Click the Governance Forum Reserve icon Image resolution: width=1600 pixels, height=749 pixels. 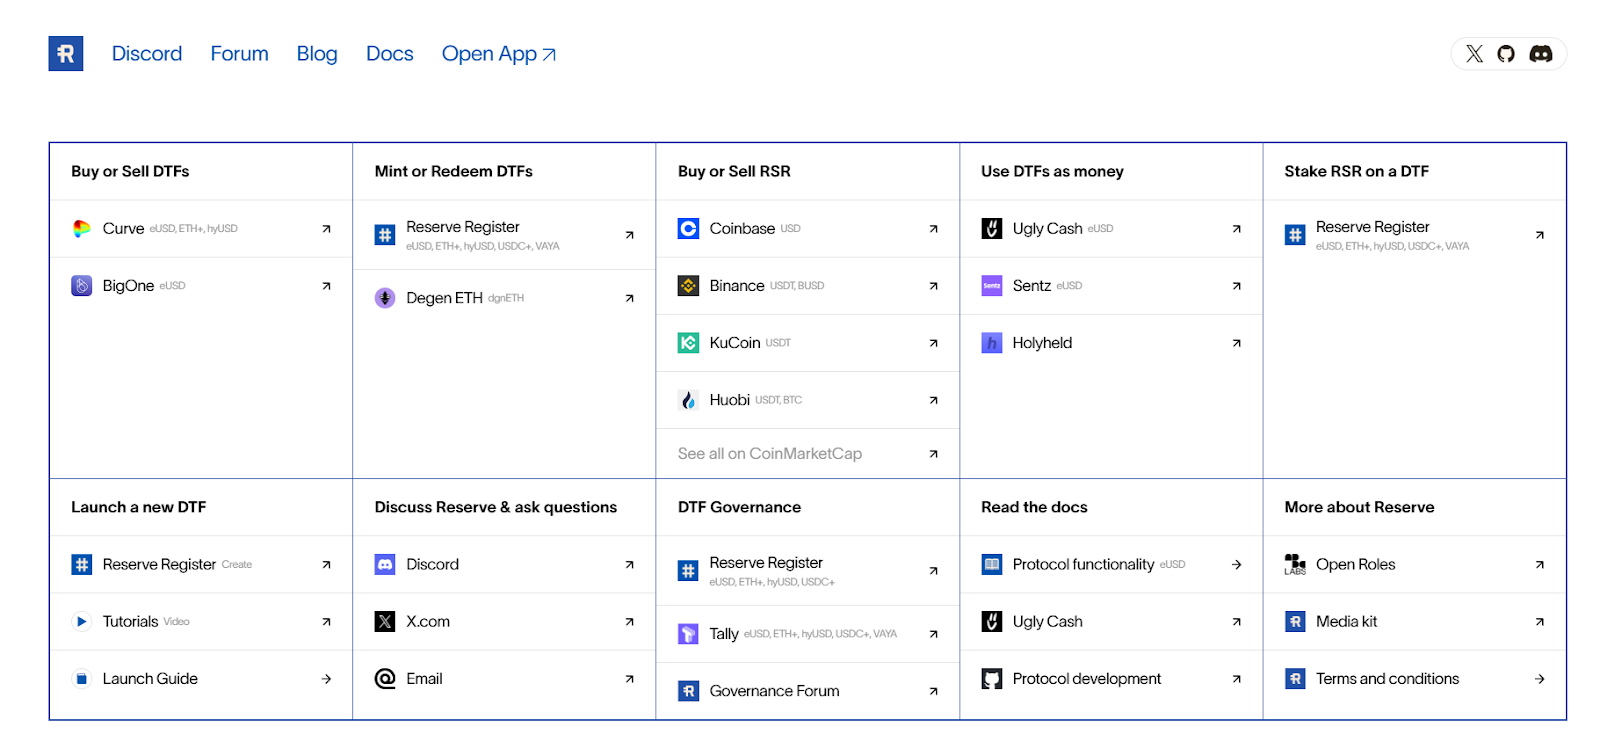[689, 691]
